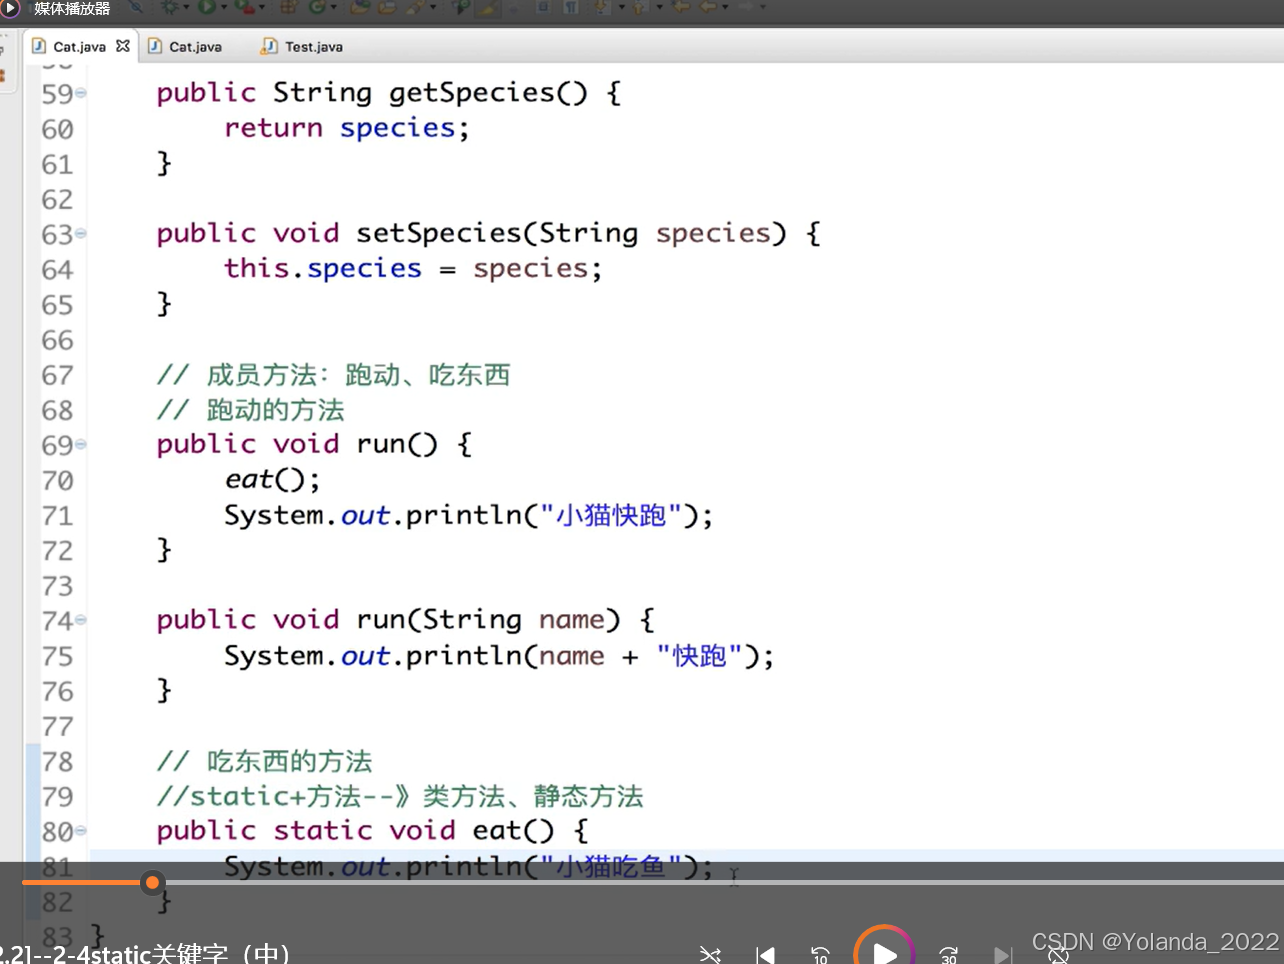Click the video progress slider handle
The width and height of the screenshot is (1284, 964).
152,882
